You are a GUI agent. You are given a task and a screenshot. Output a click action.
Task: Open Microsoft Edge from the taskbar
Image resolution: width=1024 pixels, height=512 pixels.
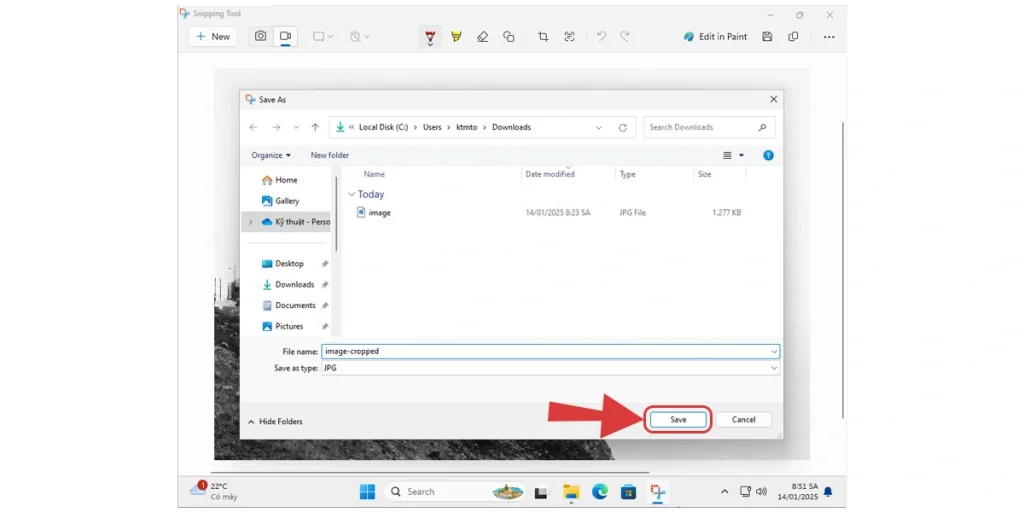[x=600, y=492]
